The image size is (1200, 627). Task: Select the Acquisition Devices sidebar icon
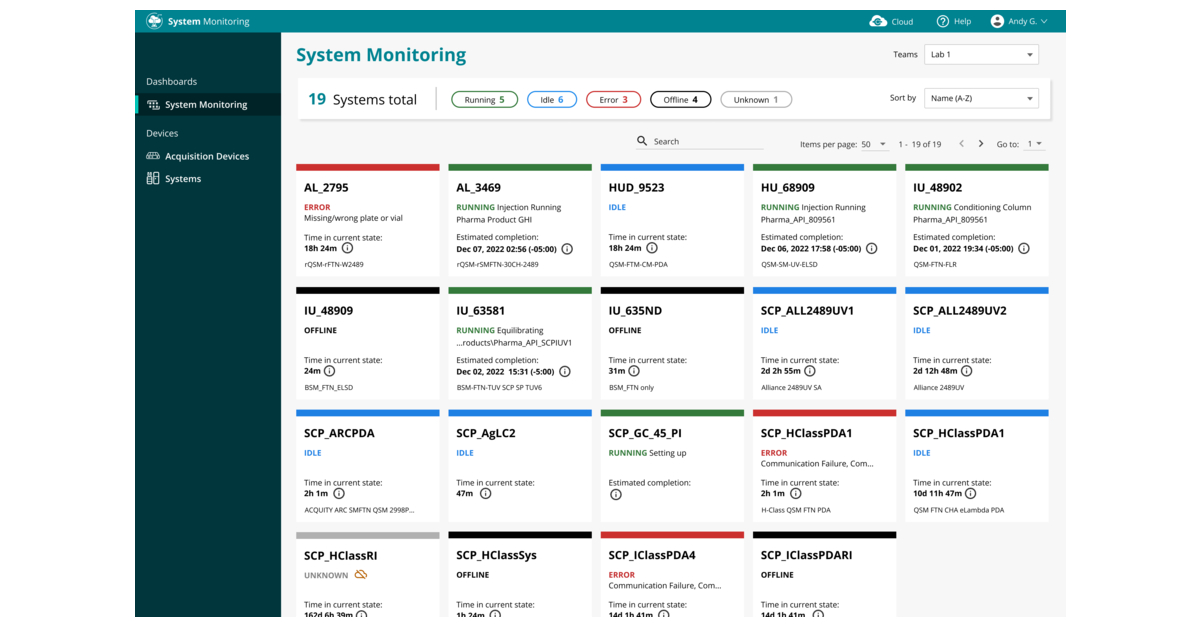click(x=155, y=156)
